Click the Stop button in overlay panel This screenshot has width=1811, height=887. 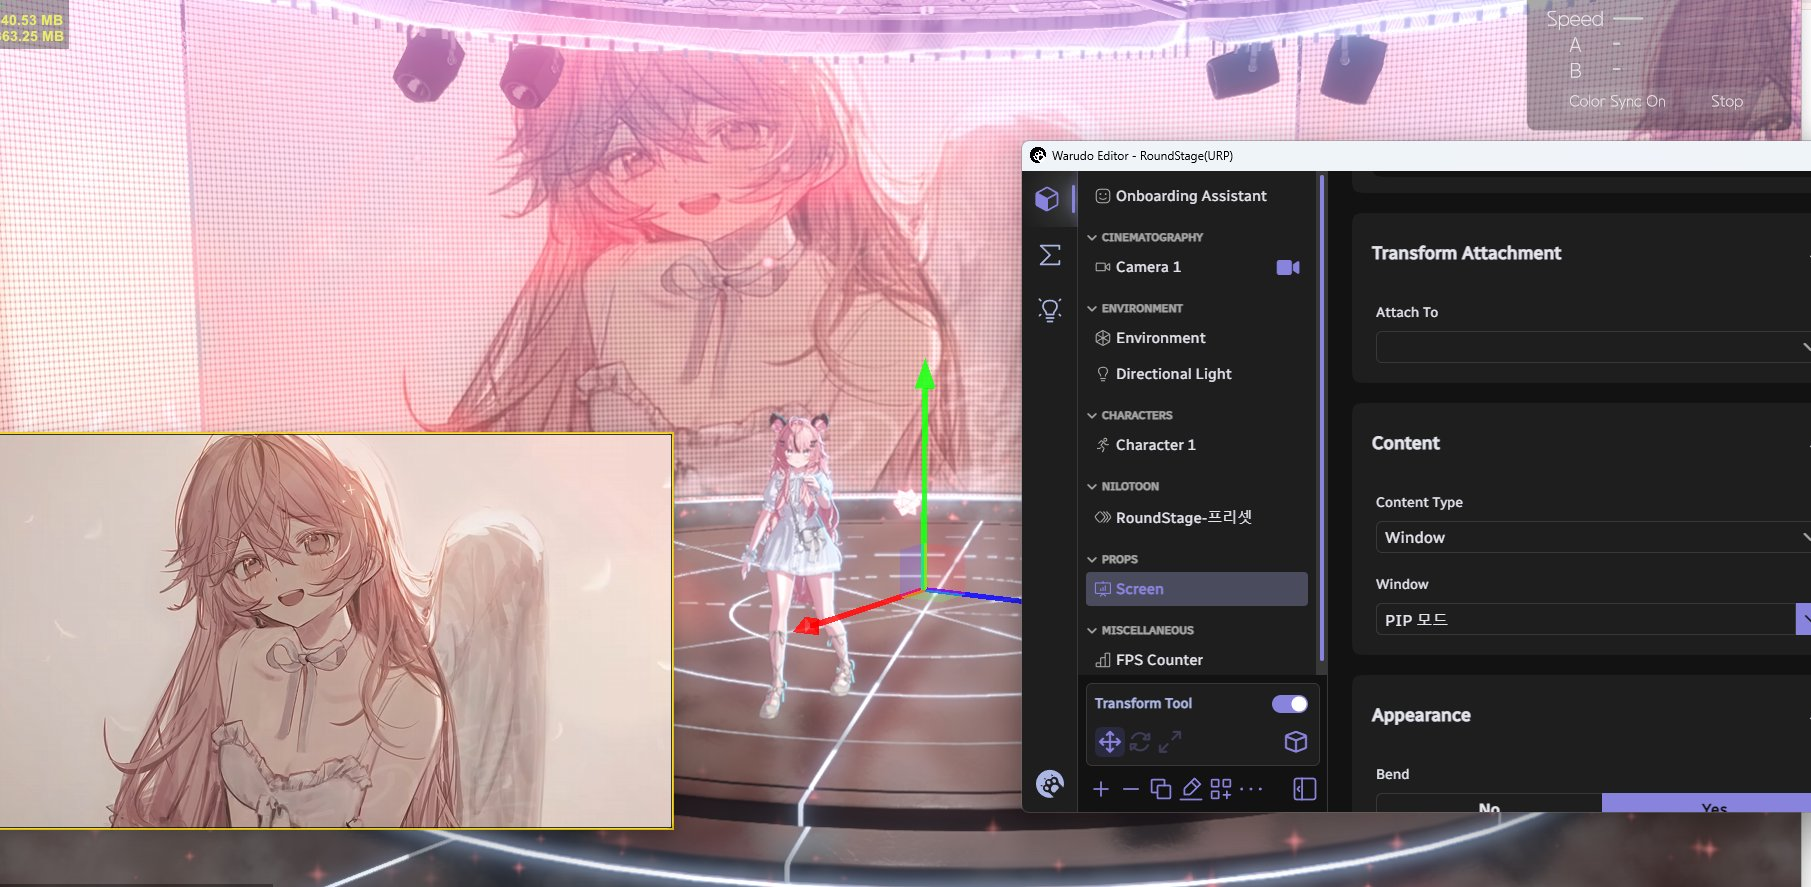1727,101
